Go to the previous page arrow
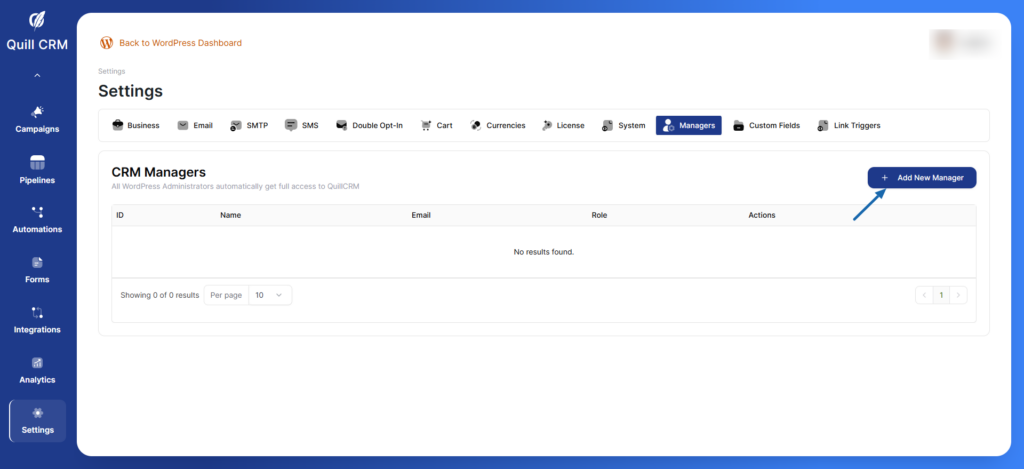This screenshot has height=469, width=1024. coord(924,295)
